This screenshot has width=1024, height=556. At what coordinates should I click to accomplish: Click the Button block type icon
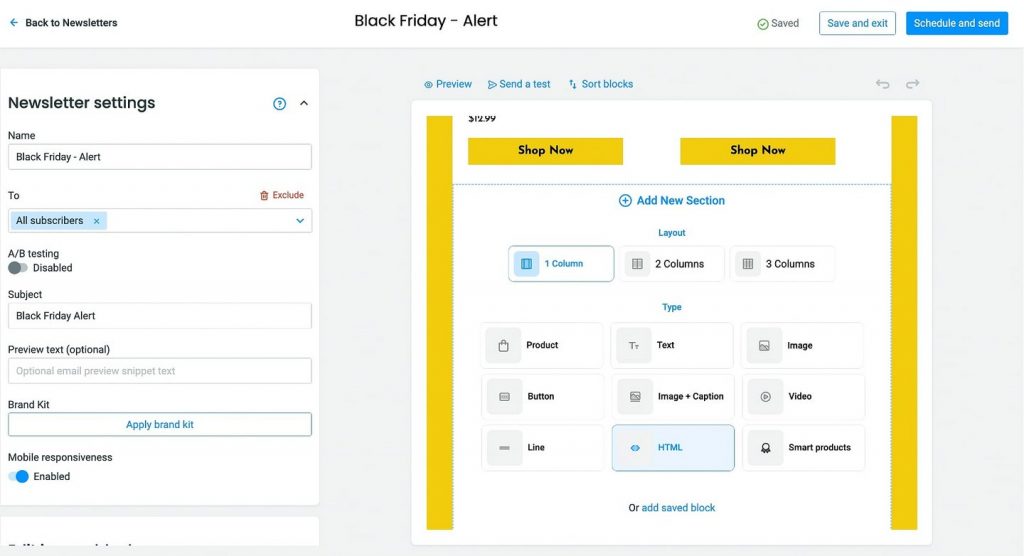click(x=504, y=397)
